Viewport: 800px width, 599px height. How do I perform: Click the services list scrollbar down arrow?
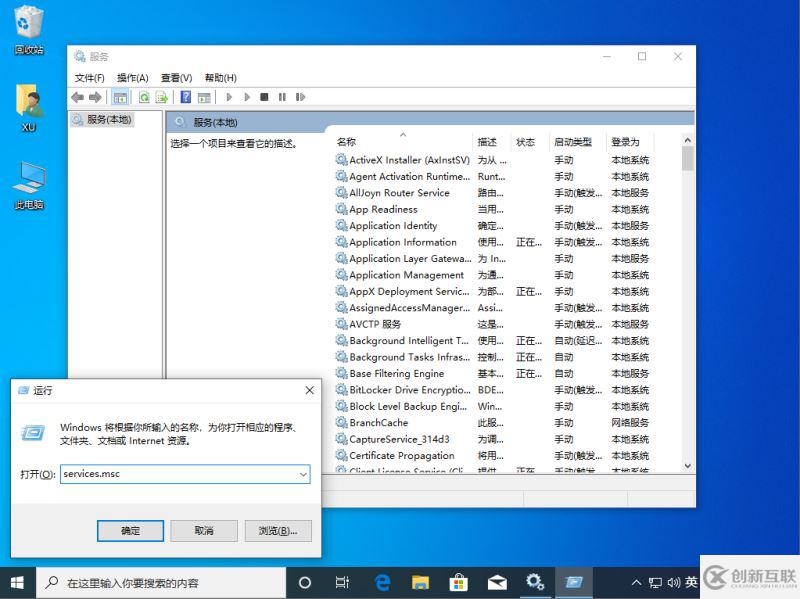pos(687,466)
